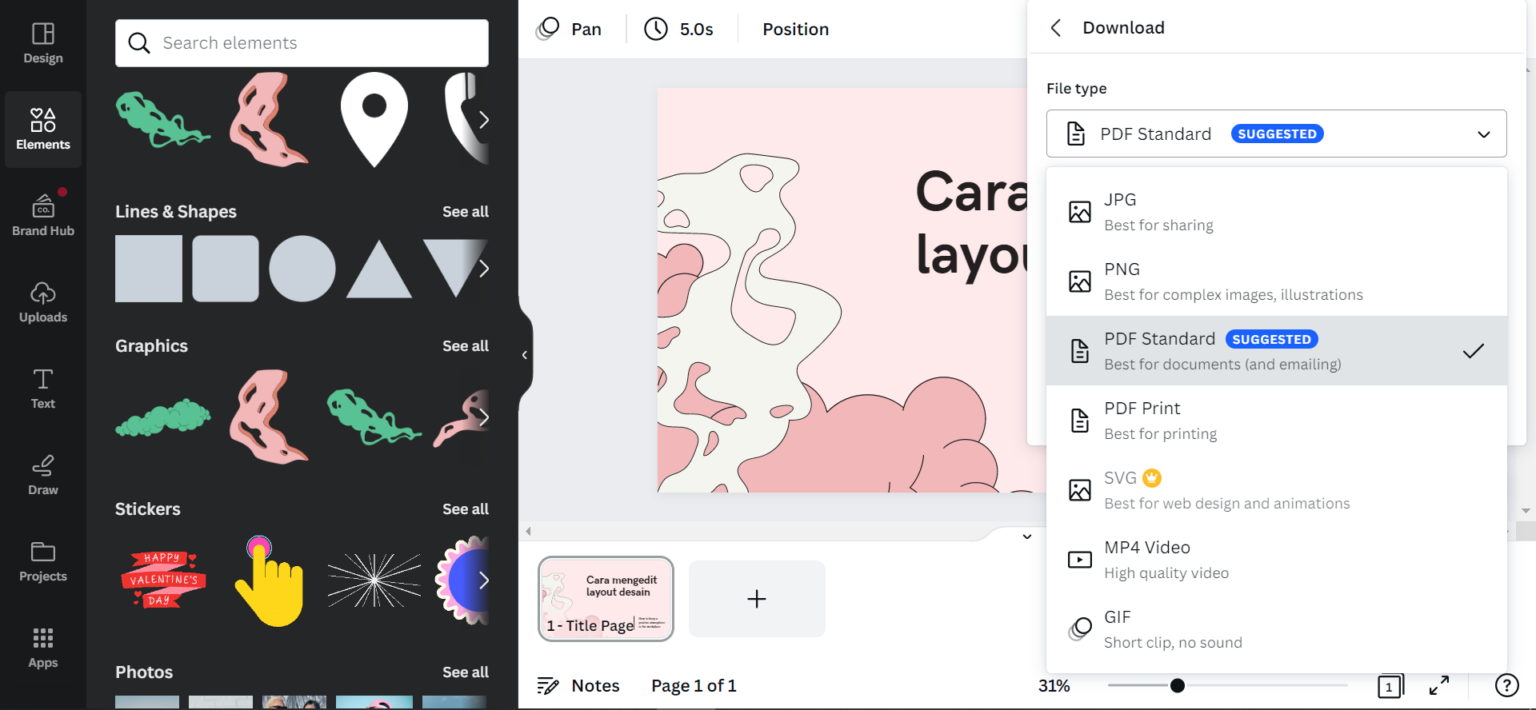Select MP4 Video file type option
1536x710 pixels.
(1276, 559)
